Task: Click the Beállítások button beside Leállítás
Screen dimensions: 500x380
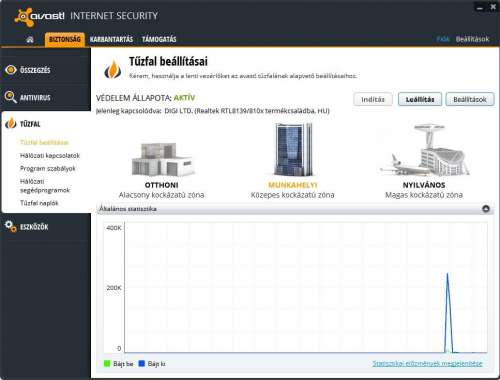Action: coord(470,99)
